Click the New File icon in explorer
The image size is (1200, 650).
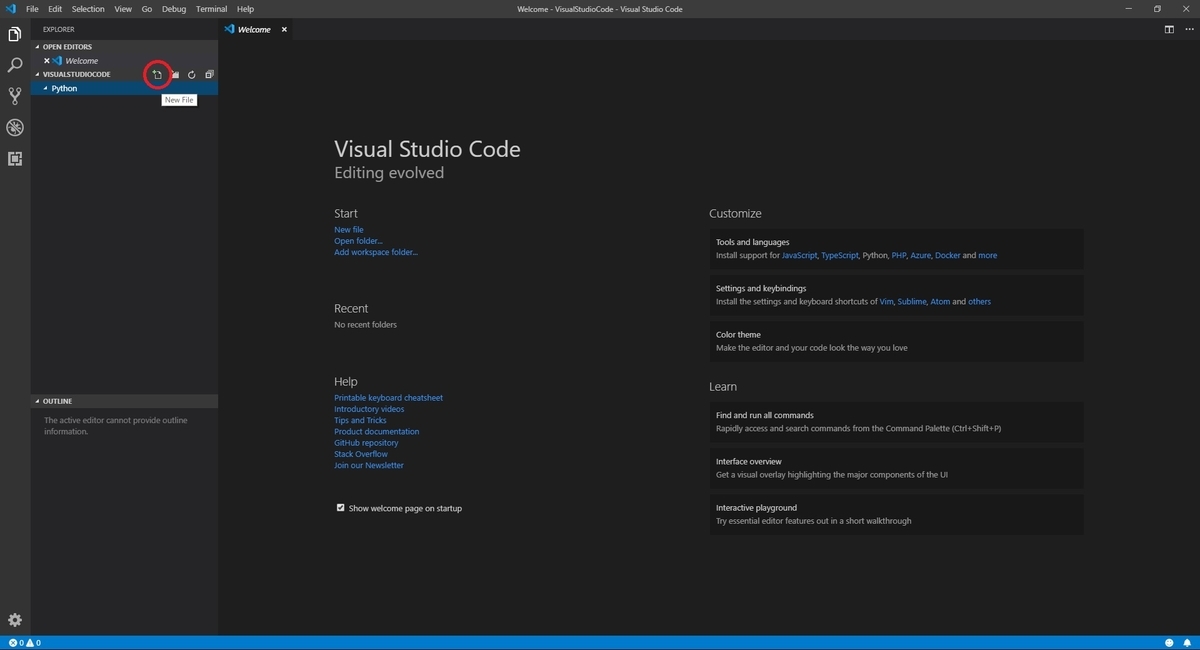coord(157,74)
